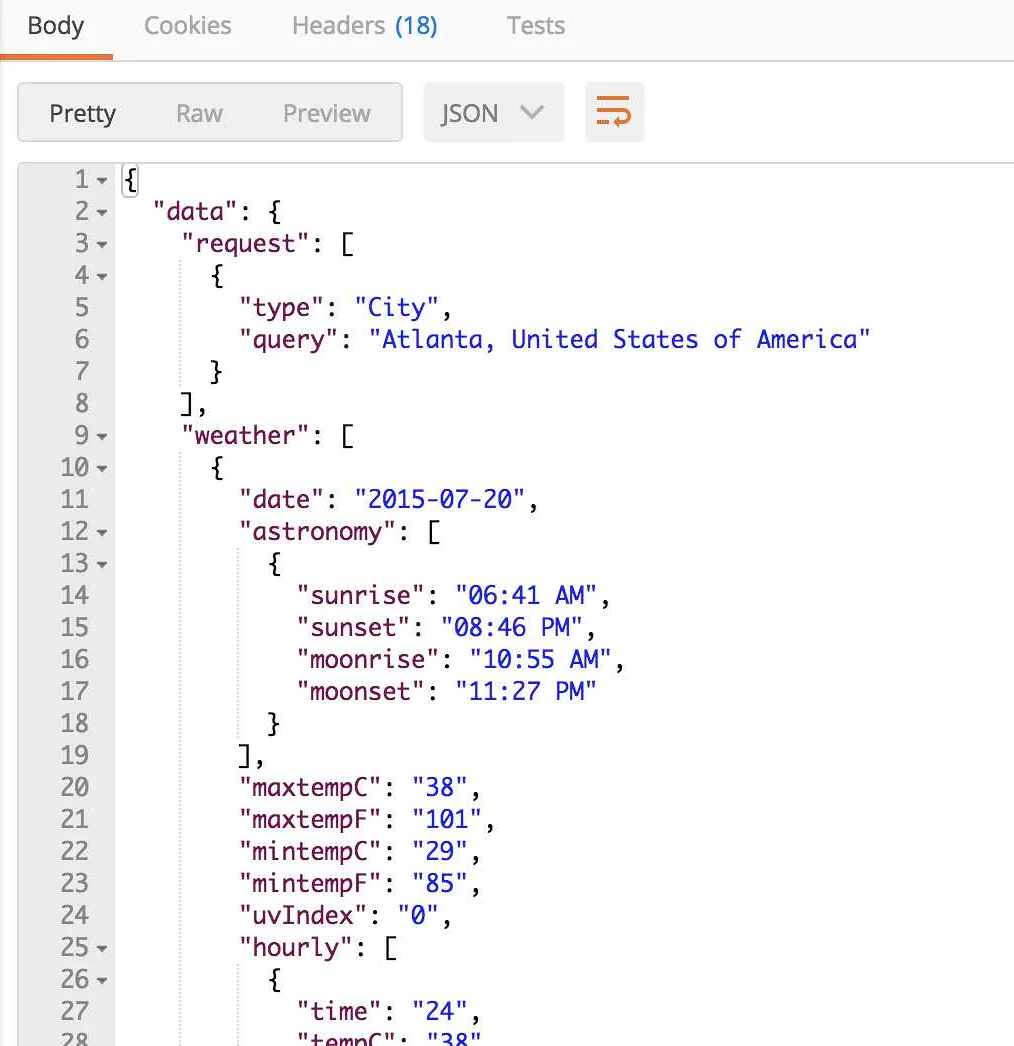Collapse the "weather" array fold arrow
Image resolution: width=1014 pixels, height=1046 pixels.
pyautogui.click(x=102, y=437)
